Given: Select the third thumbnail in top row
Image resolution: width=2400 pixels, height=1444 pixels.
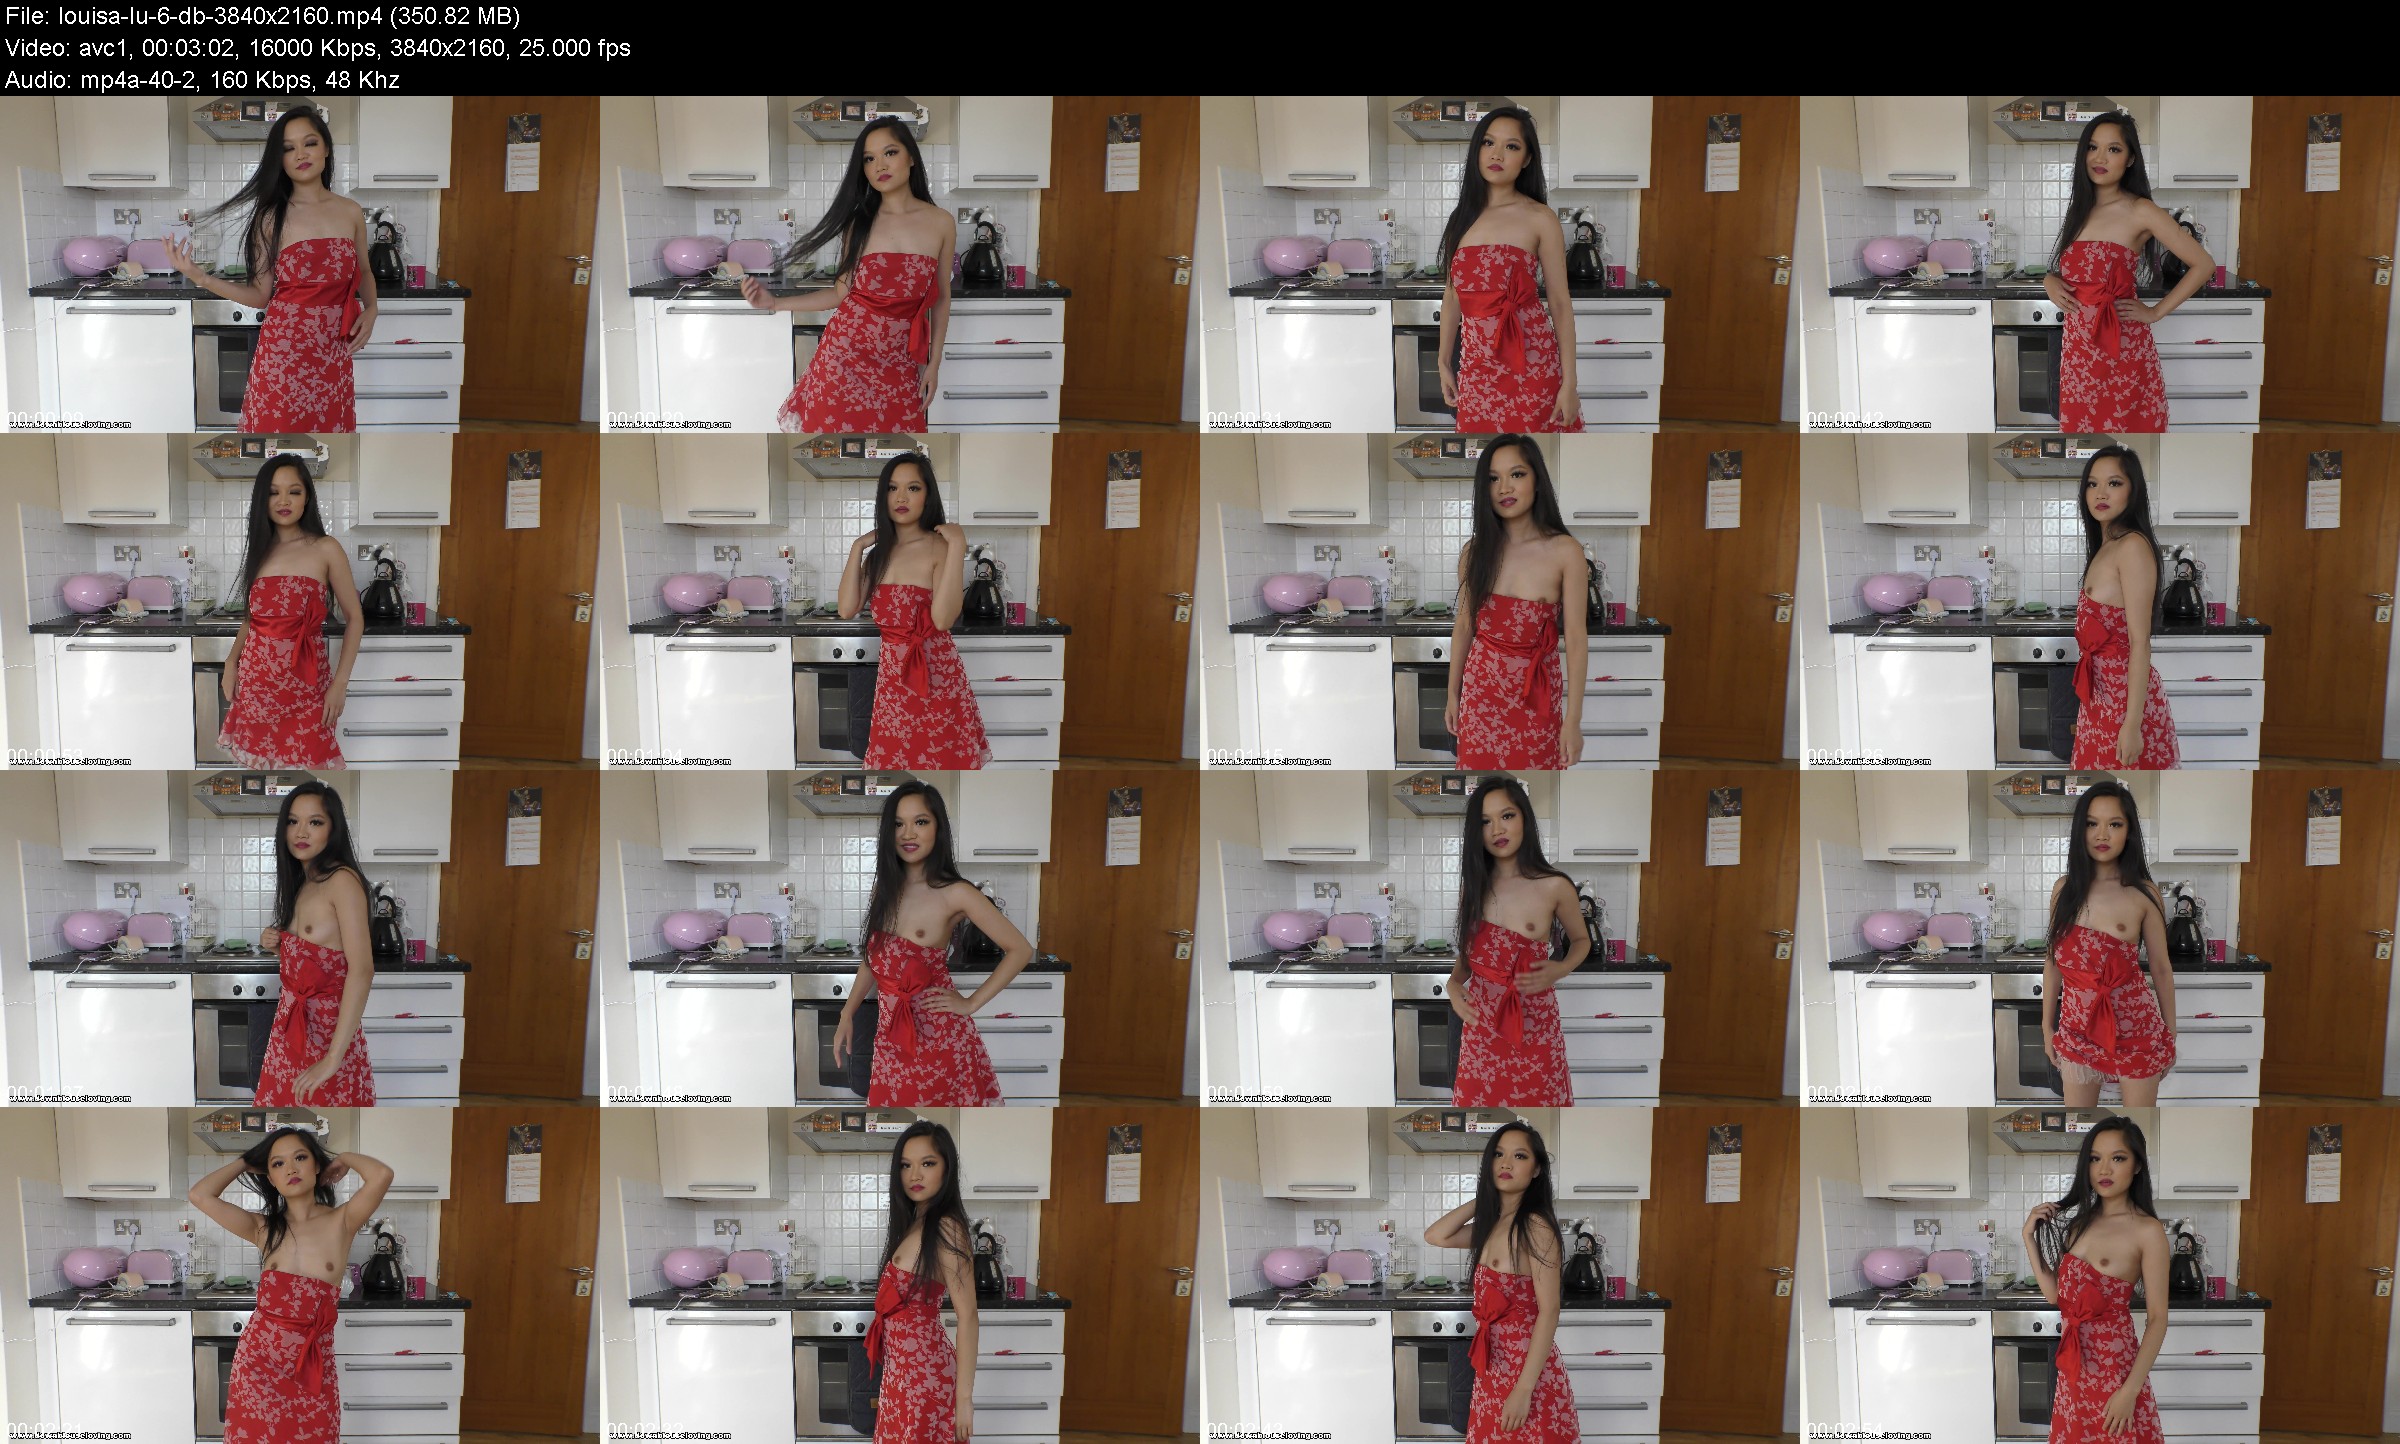Looking at the screenshot, I should click(x=1500, y=264).
